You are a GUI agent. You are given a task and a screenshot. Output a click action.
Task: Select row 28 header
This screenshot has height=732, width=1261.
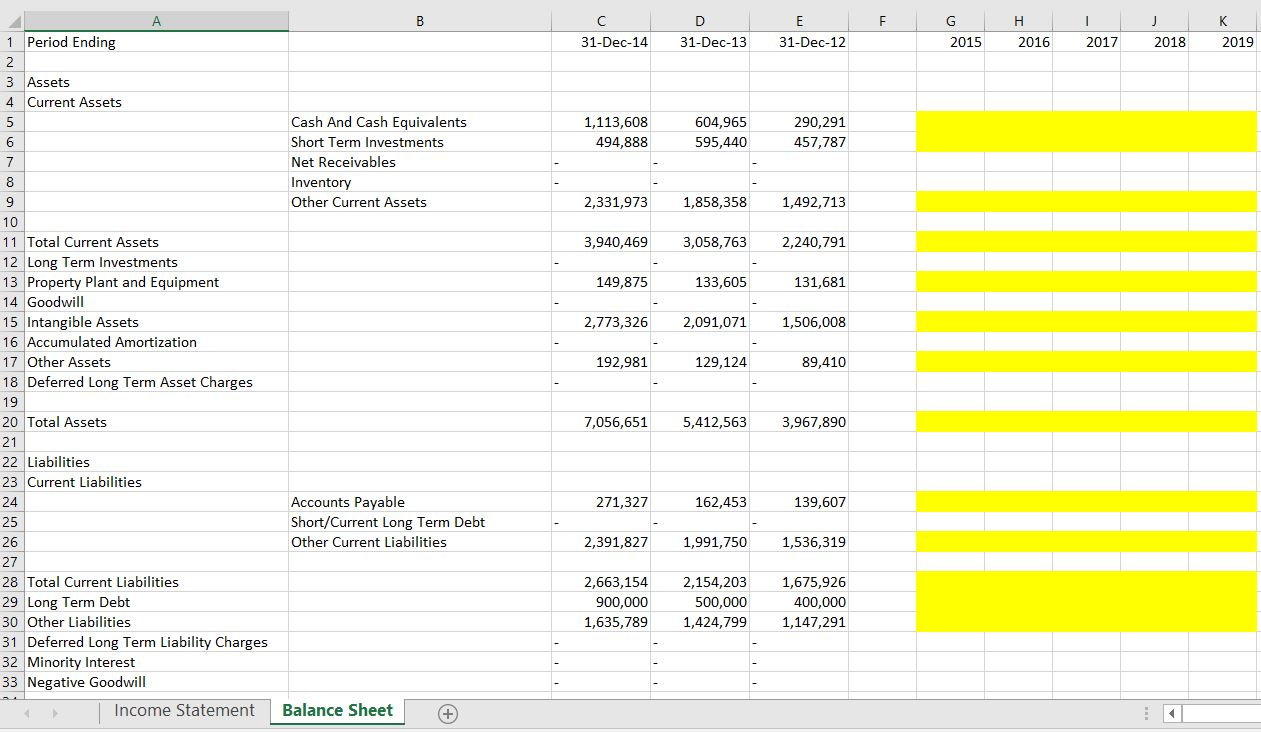[x=11, y=582]
